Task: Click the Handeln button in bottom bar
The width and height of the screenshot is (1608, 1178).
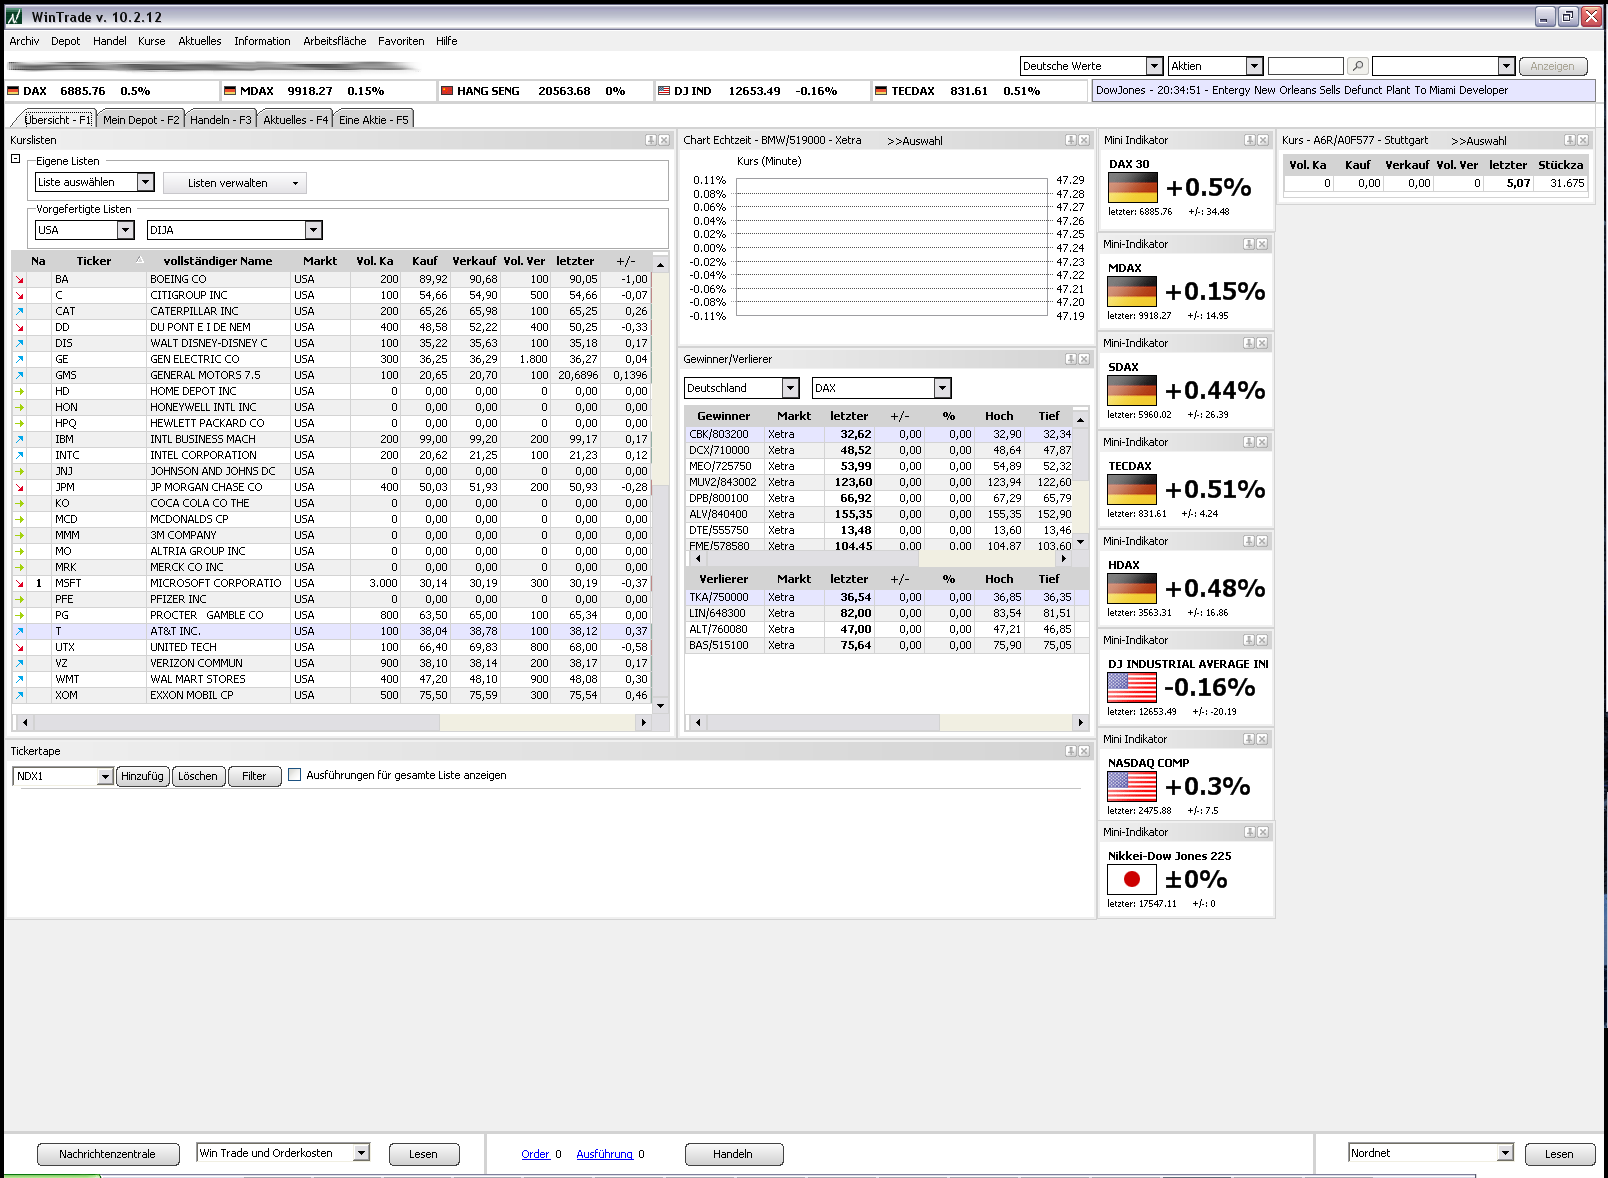Action: click(x=733, y=1154)
